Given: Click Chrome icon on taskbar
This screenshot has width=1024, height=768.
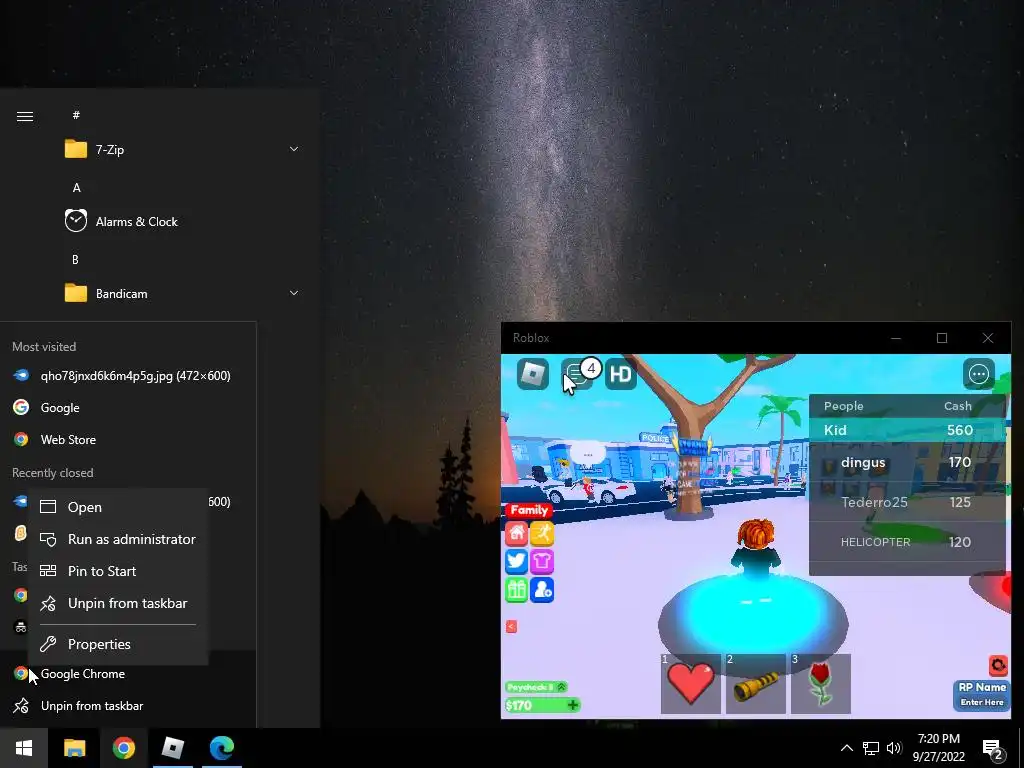Looking at the screenshot, I should (x=123, y=748).
